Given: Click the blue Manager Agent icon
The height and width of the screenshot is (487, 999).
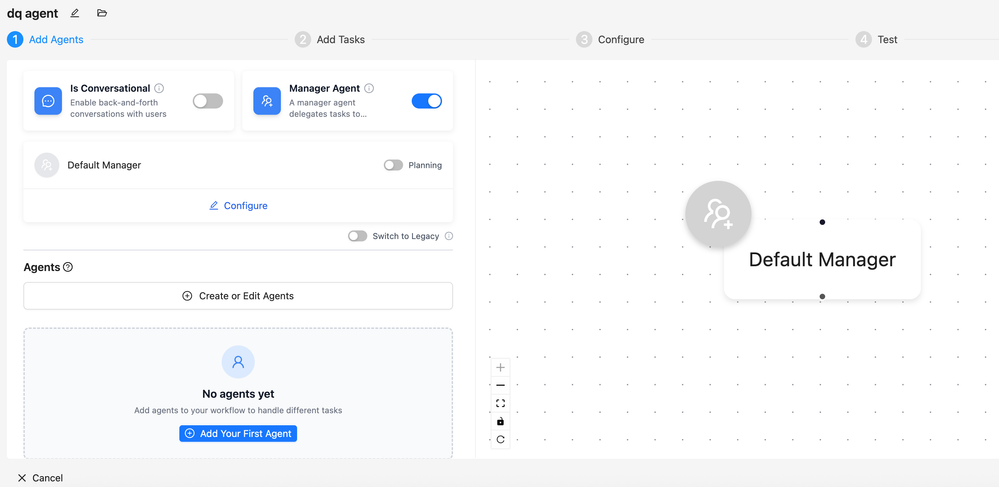Looking at the screenshot, I should tap(267, 101).
